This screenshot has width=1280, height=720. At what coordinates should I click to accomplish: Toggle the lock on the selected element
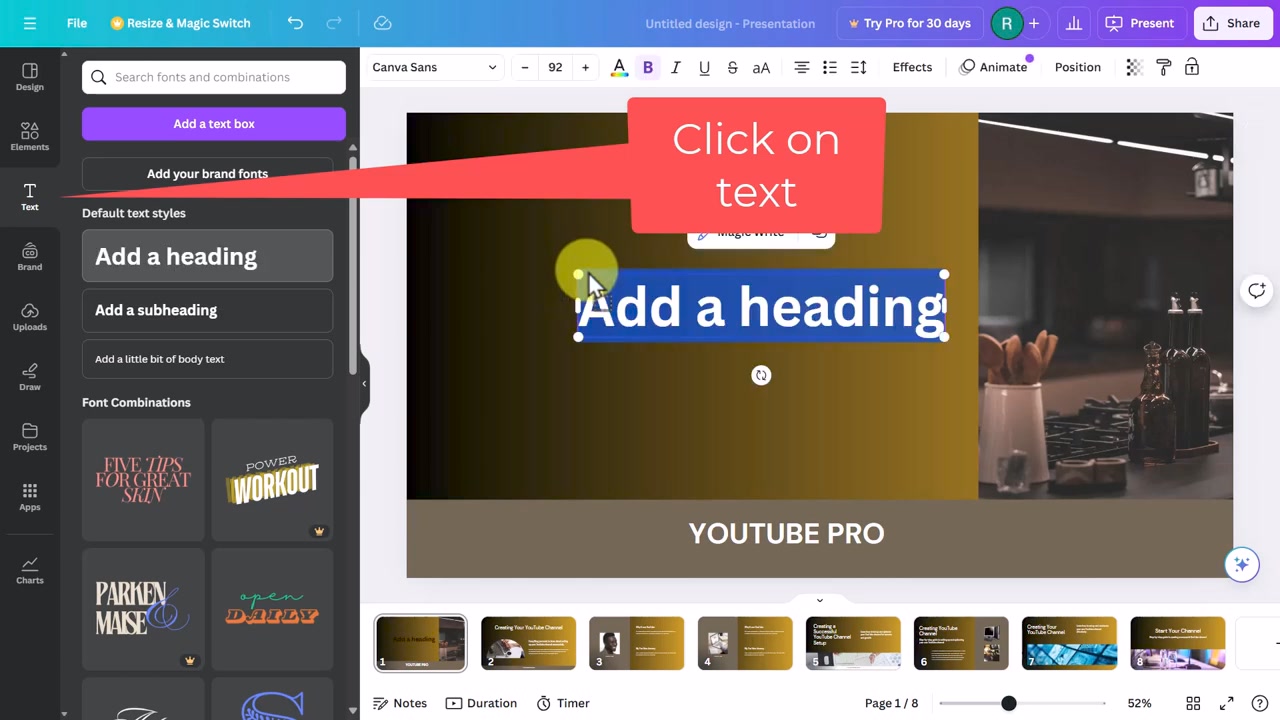pos(1192,67)
